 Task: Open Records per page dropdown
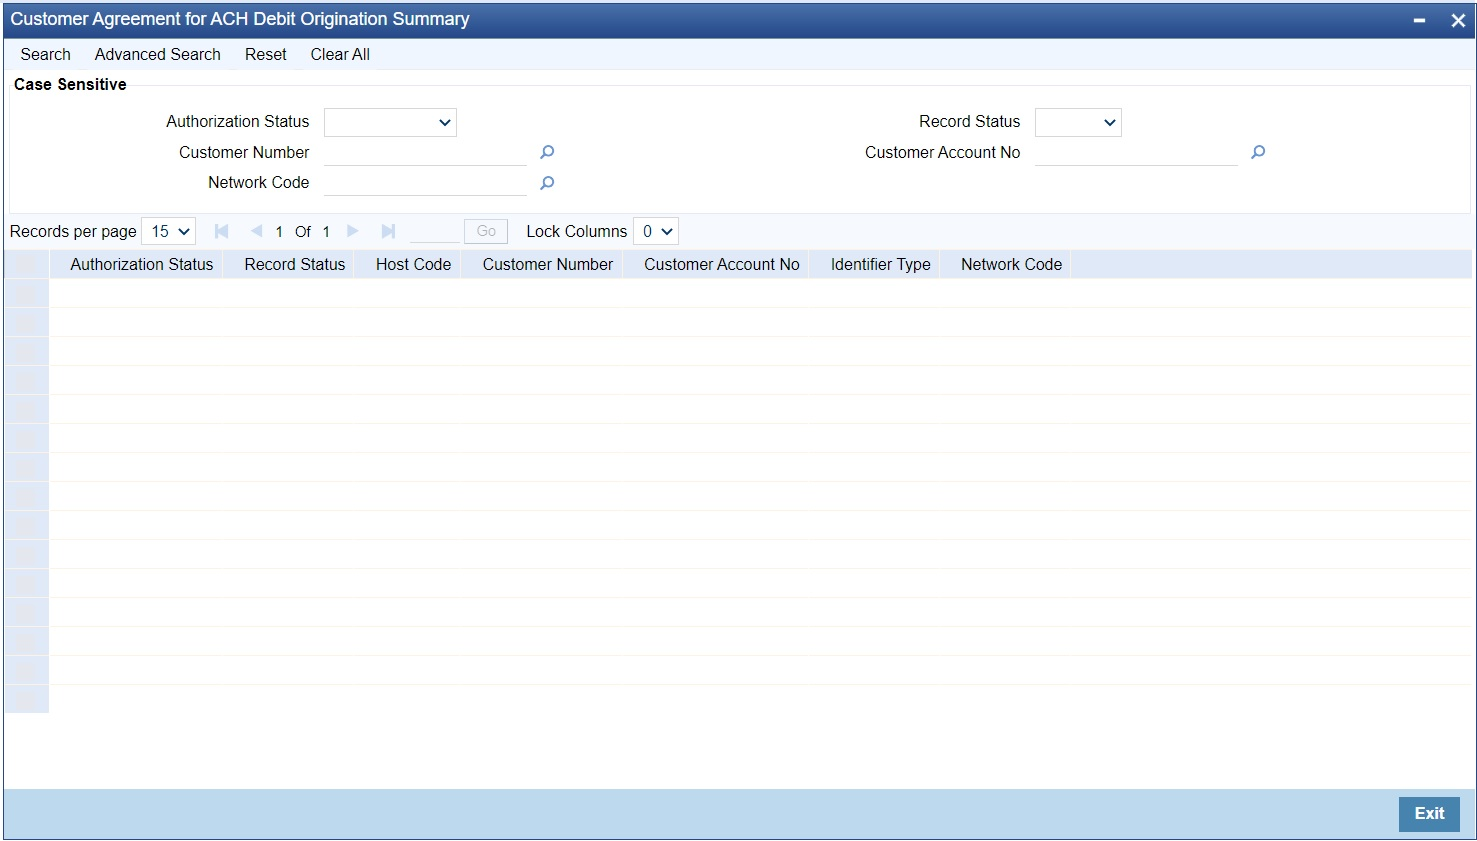(x=169, y=231)
